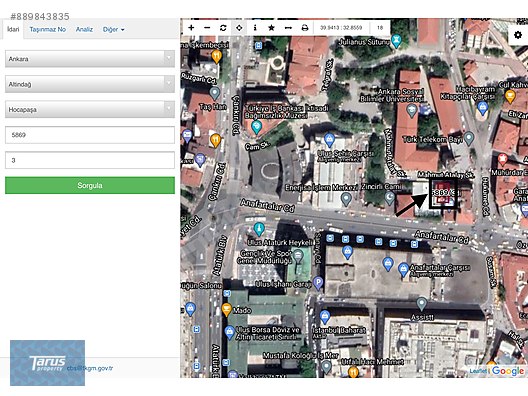This screenshot has height=396, width=528.
Task: Focus the parcel number field 3
Action: [x=90, y=160]
